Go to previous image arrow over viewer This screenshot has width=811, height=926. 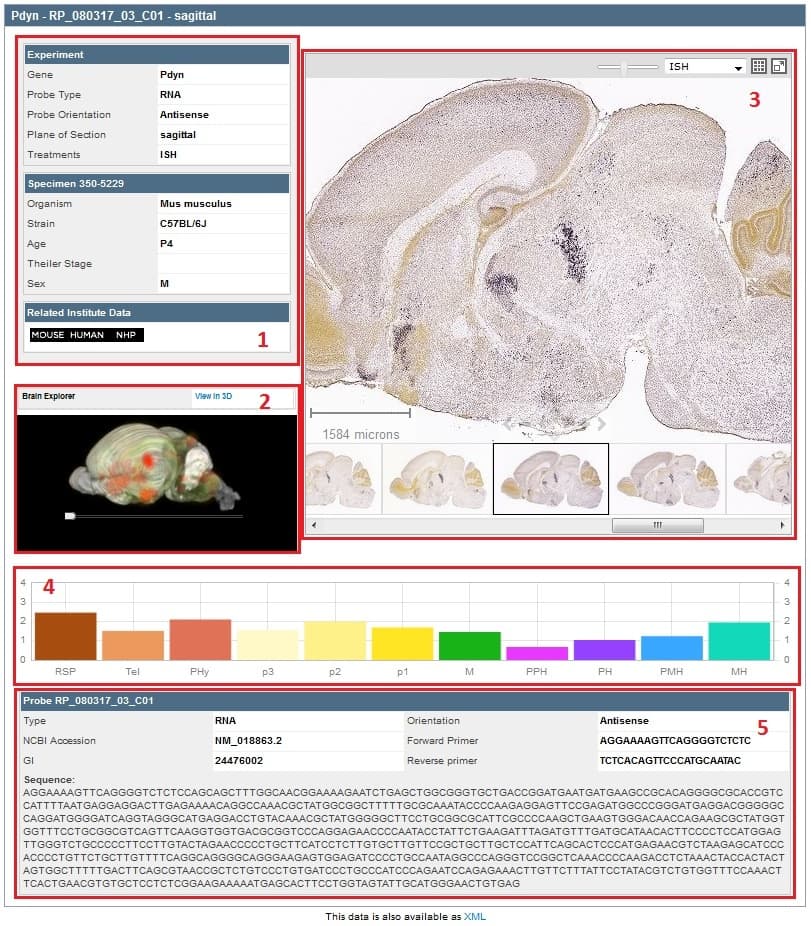[508, 424]
